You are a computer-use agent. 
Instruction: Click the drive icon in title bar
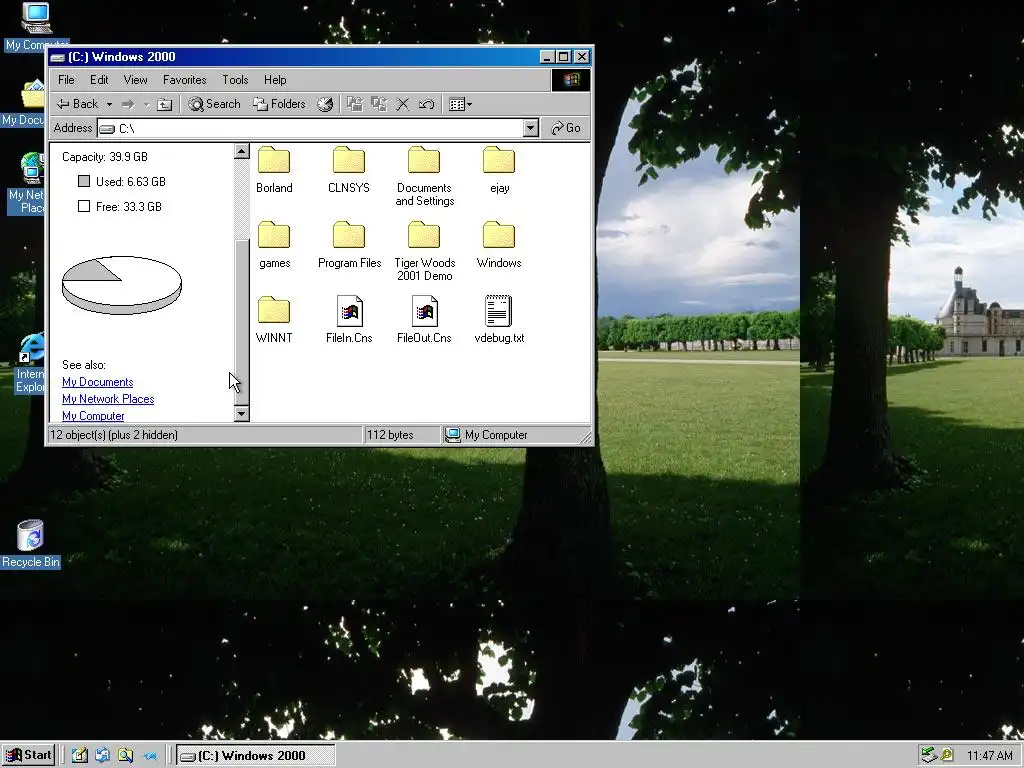point(57,57)
